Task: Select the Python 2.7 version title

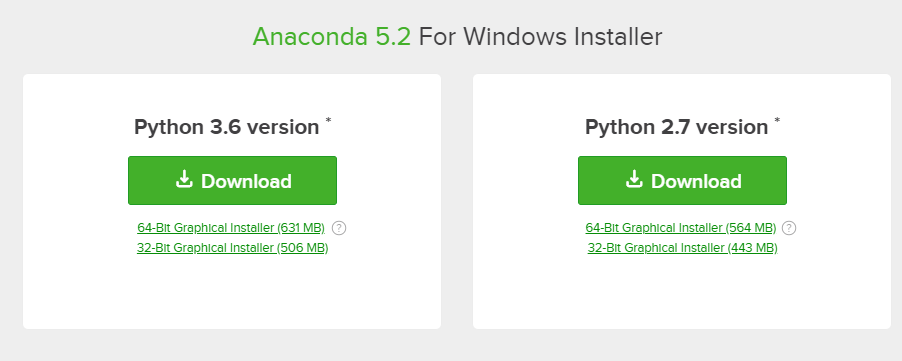Action: tap(676, 127)
